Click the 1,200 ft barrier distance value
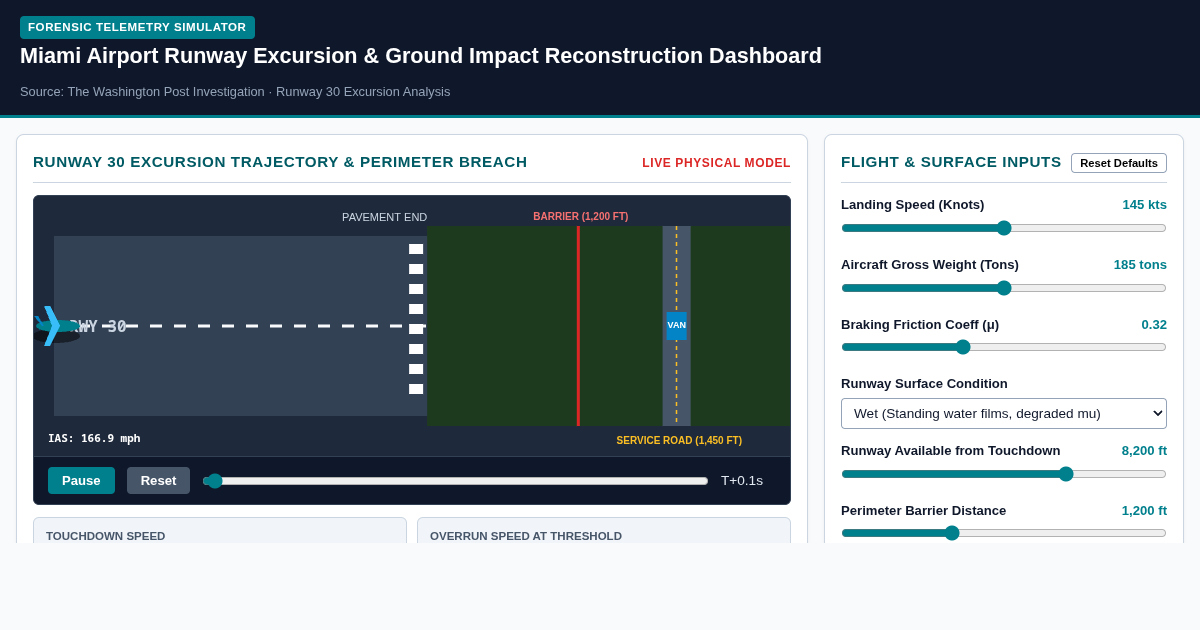Viewport: 1200px width, 630px height. pos(1144,511)
